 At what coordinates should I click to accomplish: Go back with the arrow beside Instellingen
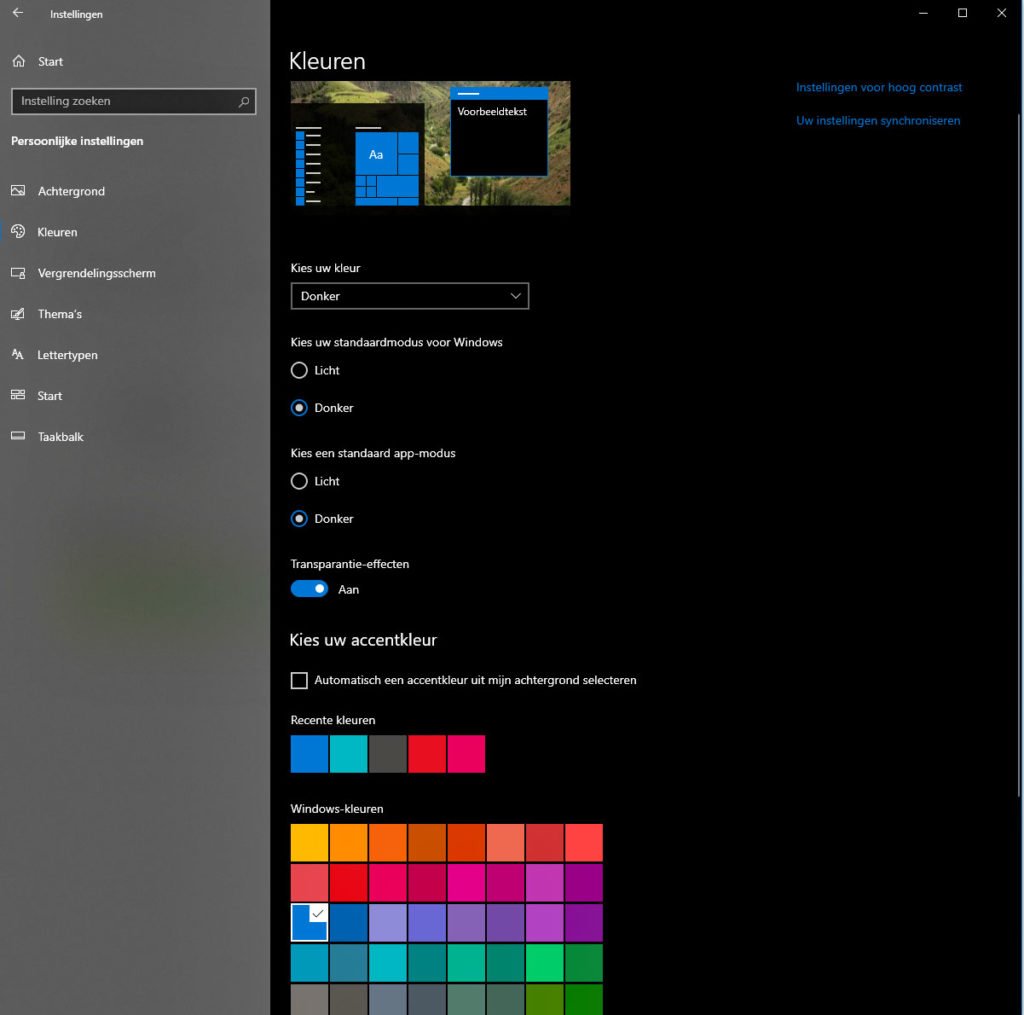pyautogui.click(x=18, y=13)
